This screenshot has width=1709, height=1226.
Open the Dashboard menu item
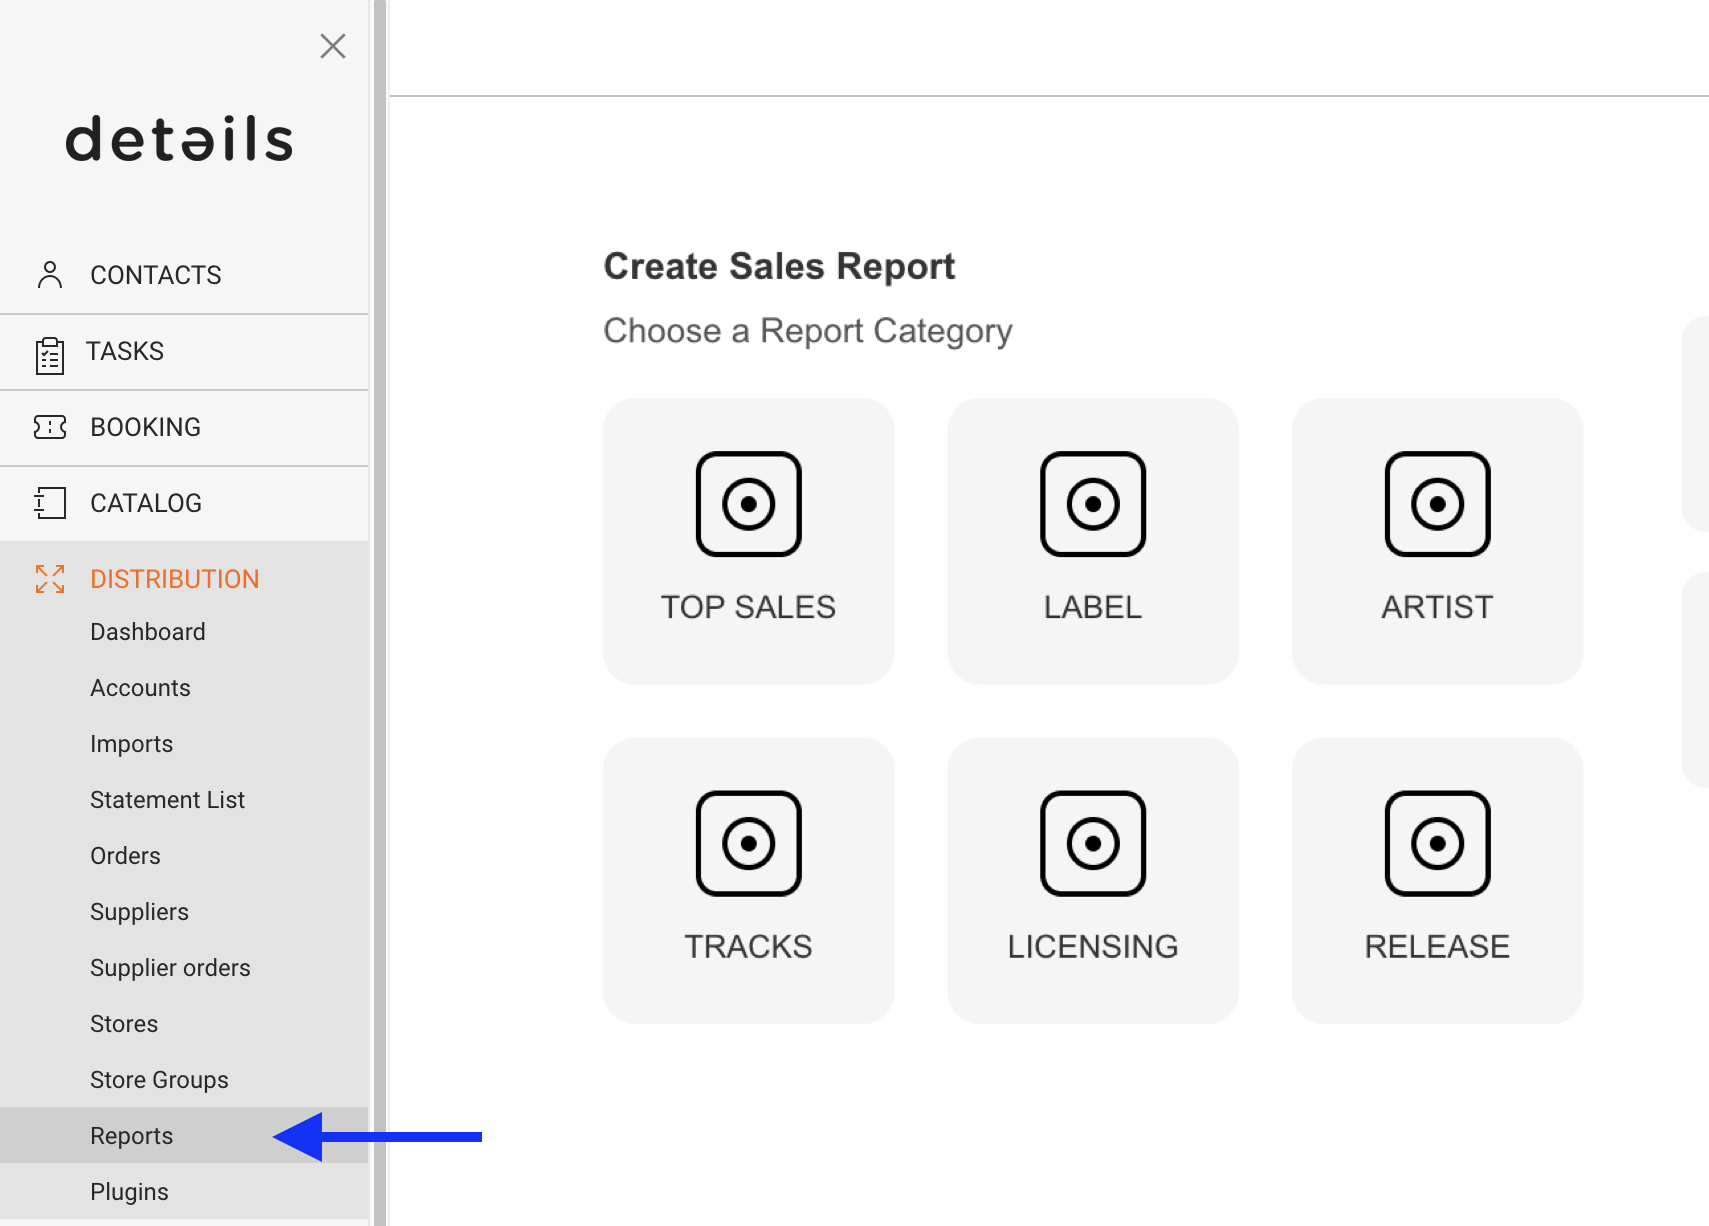point(147,631)
